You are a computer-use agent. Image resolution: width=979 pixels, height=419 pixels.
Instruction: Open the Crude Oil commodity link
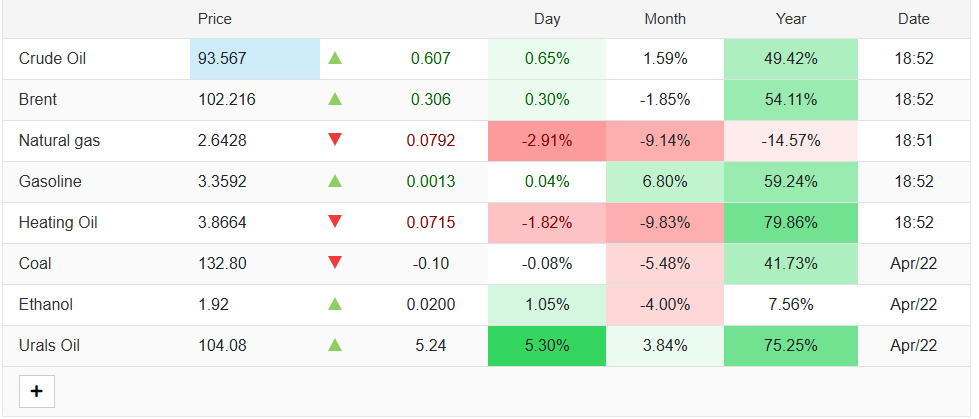53,59
